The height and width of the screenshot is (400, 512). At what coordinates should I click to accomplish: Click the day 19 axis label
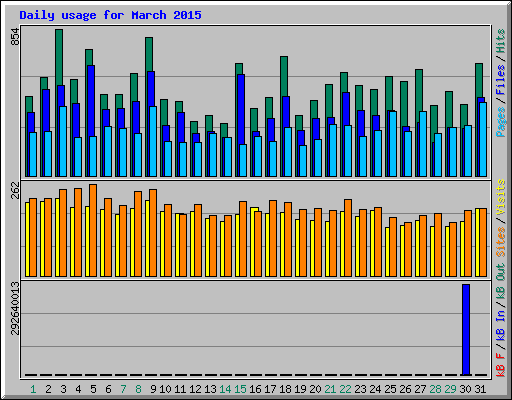[x=300, y=389]
